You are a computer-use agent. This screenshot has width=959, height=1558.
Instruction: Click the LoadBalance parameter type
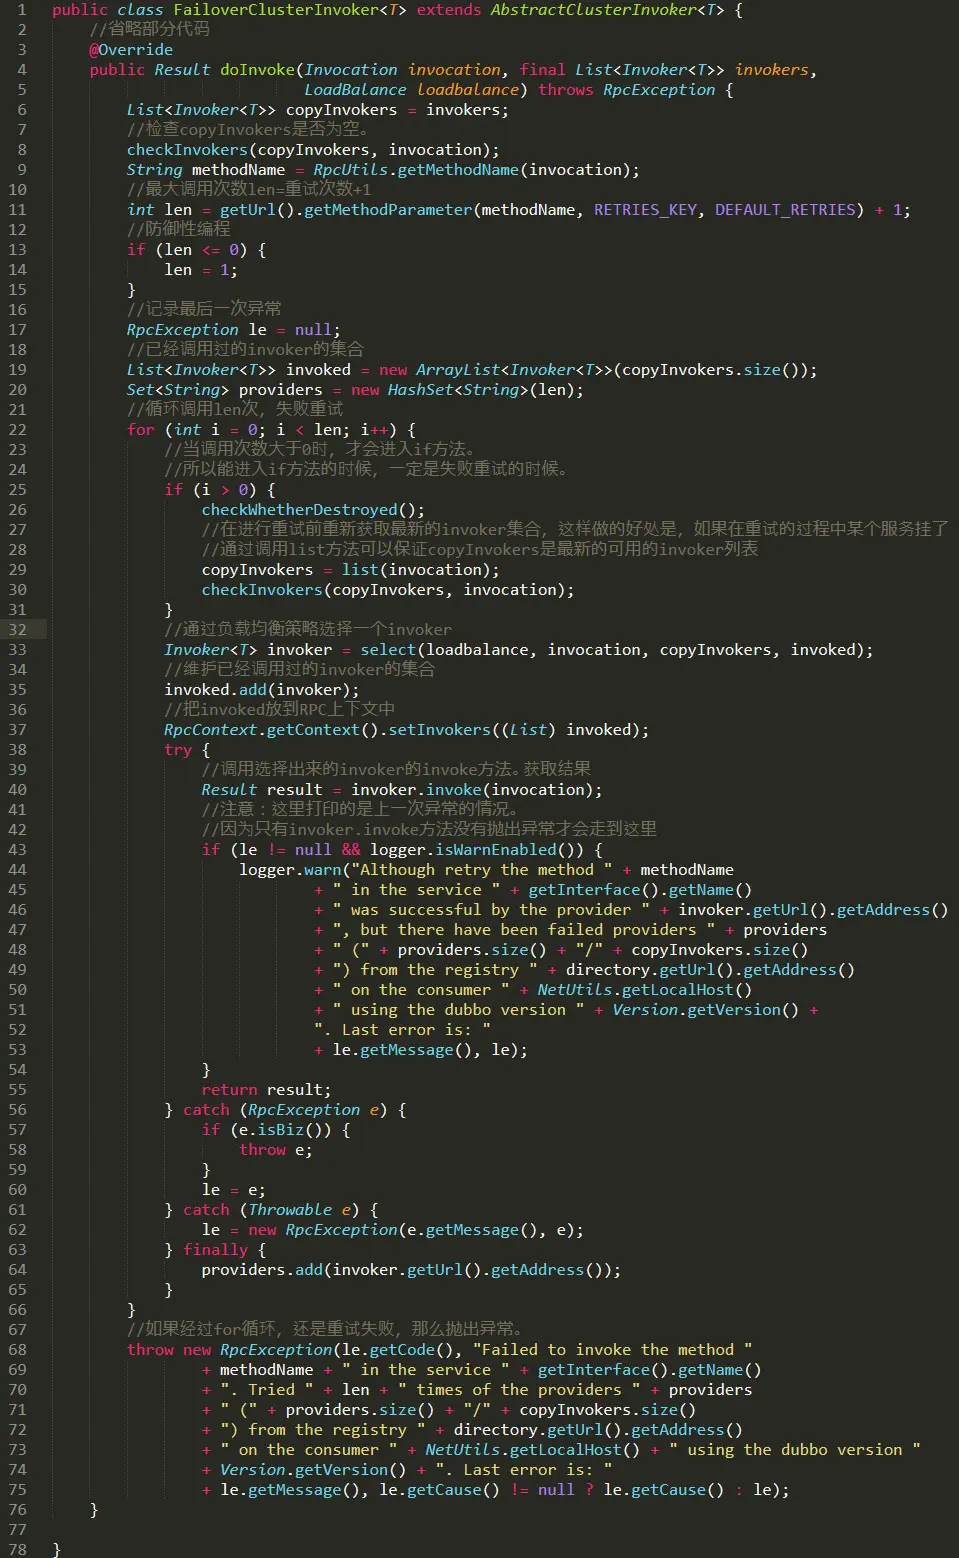point(355,90)
